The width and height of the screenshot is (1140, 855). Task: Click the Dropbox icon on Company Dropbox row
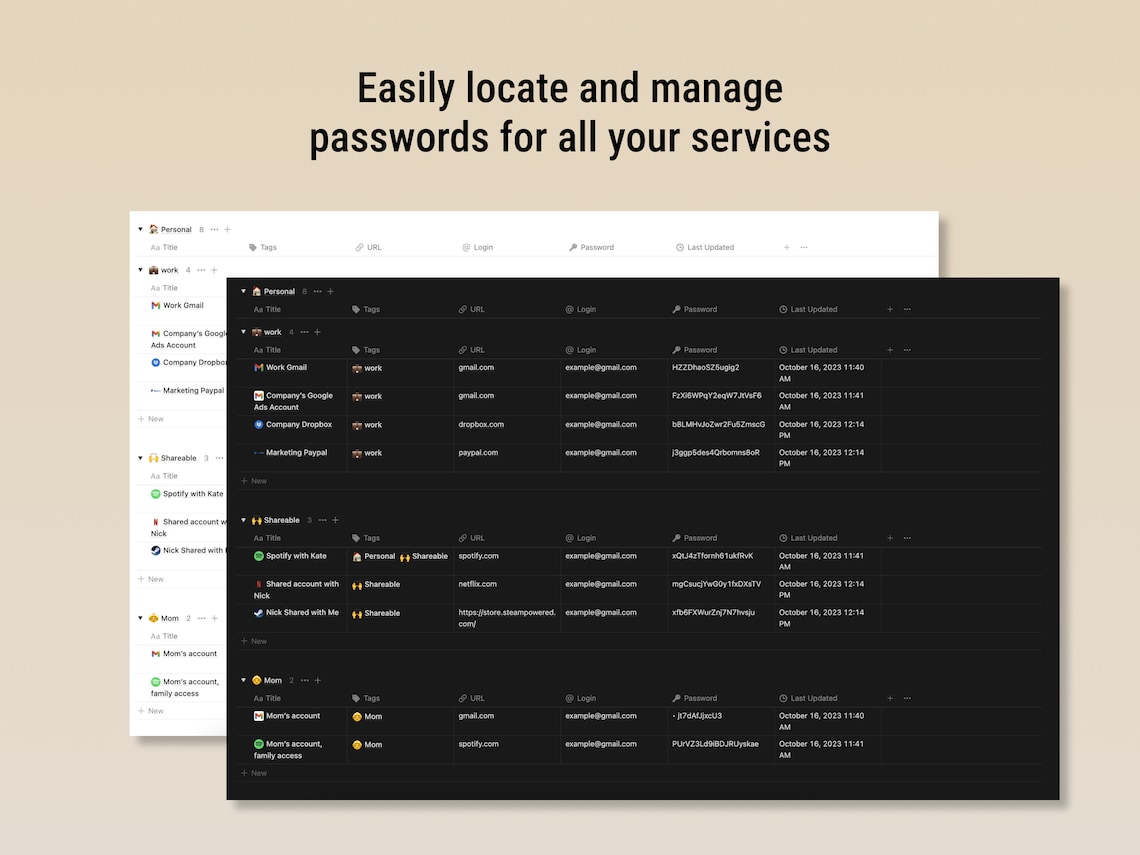258,425
